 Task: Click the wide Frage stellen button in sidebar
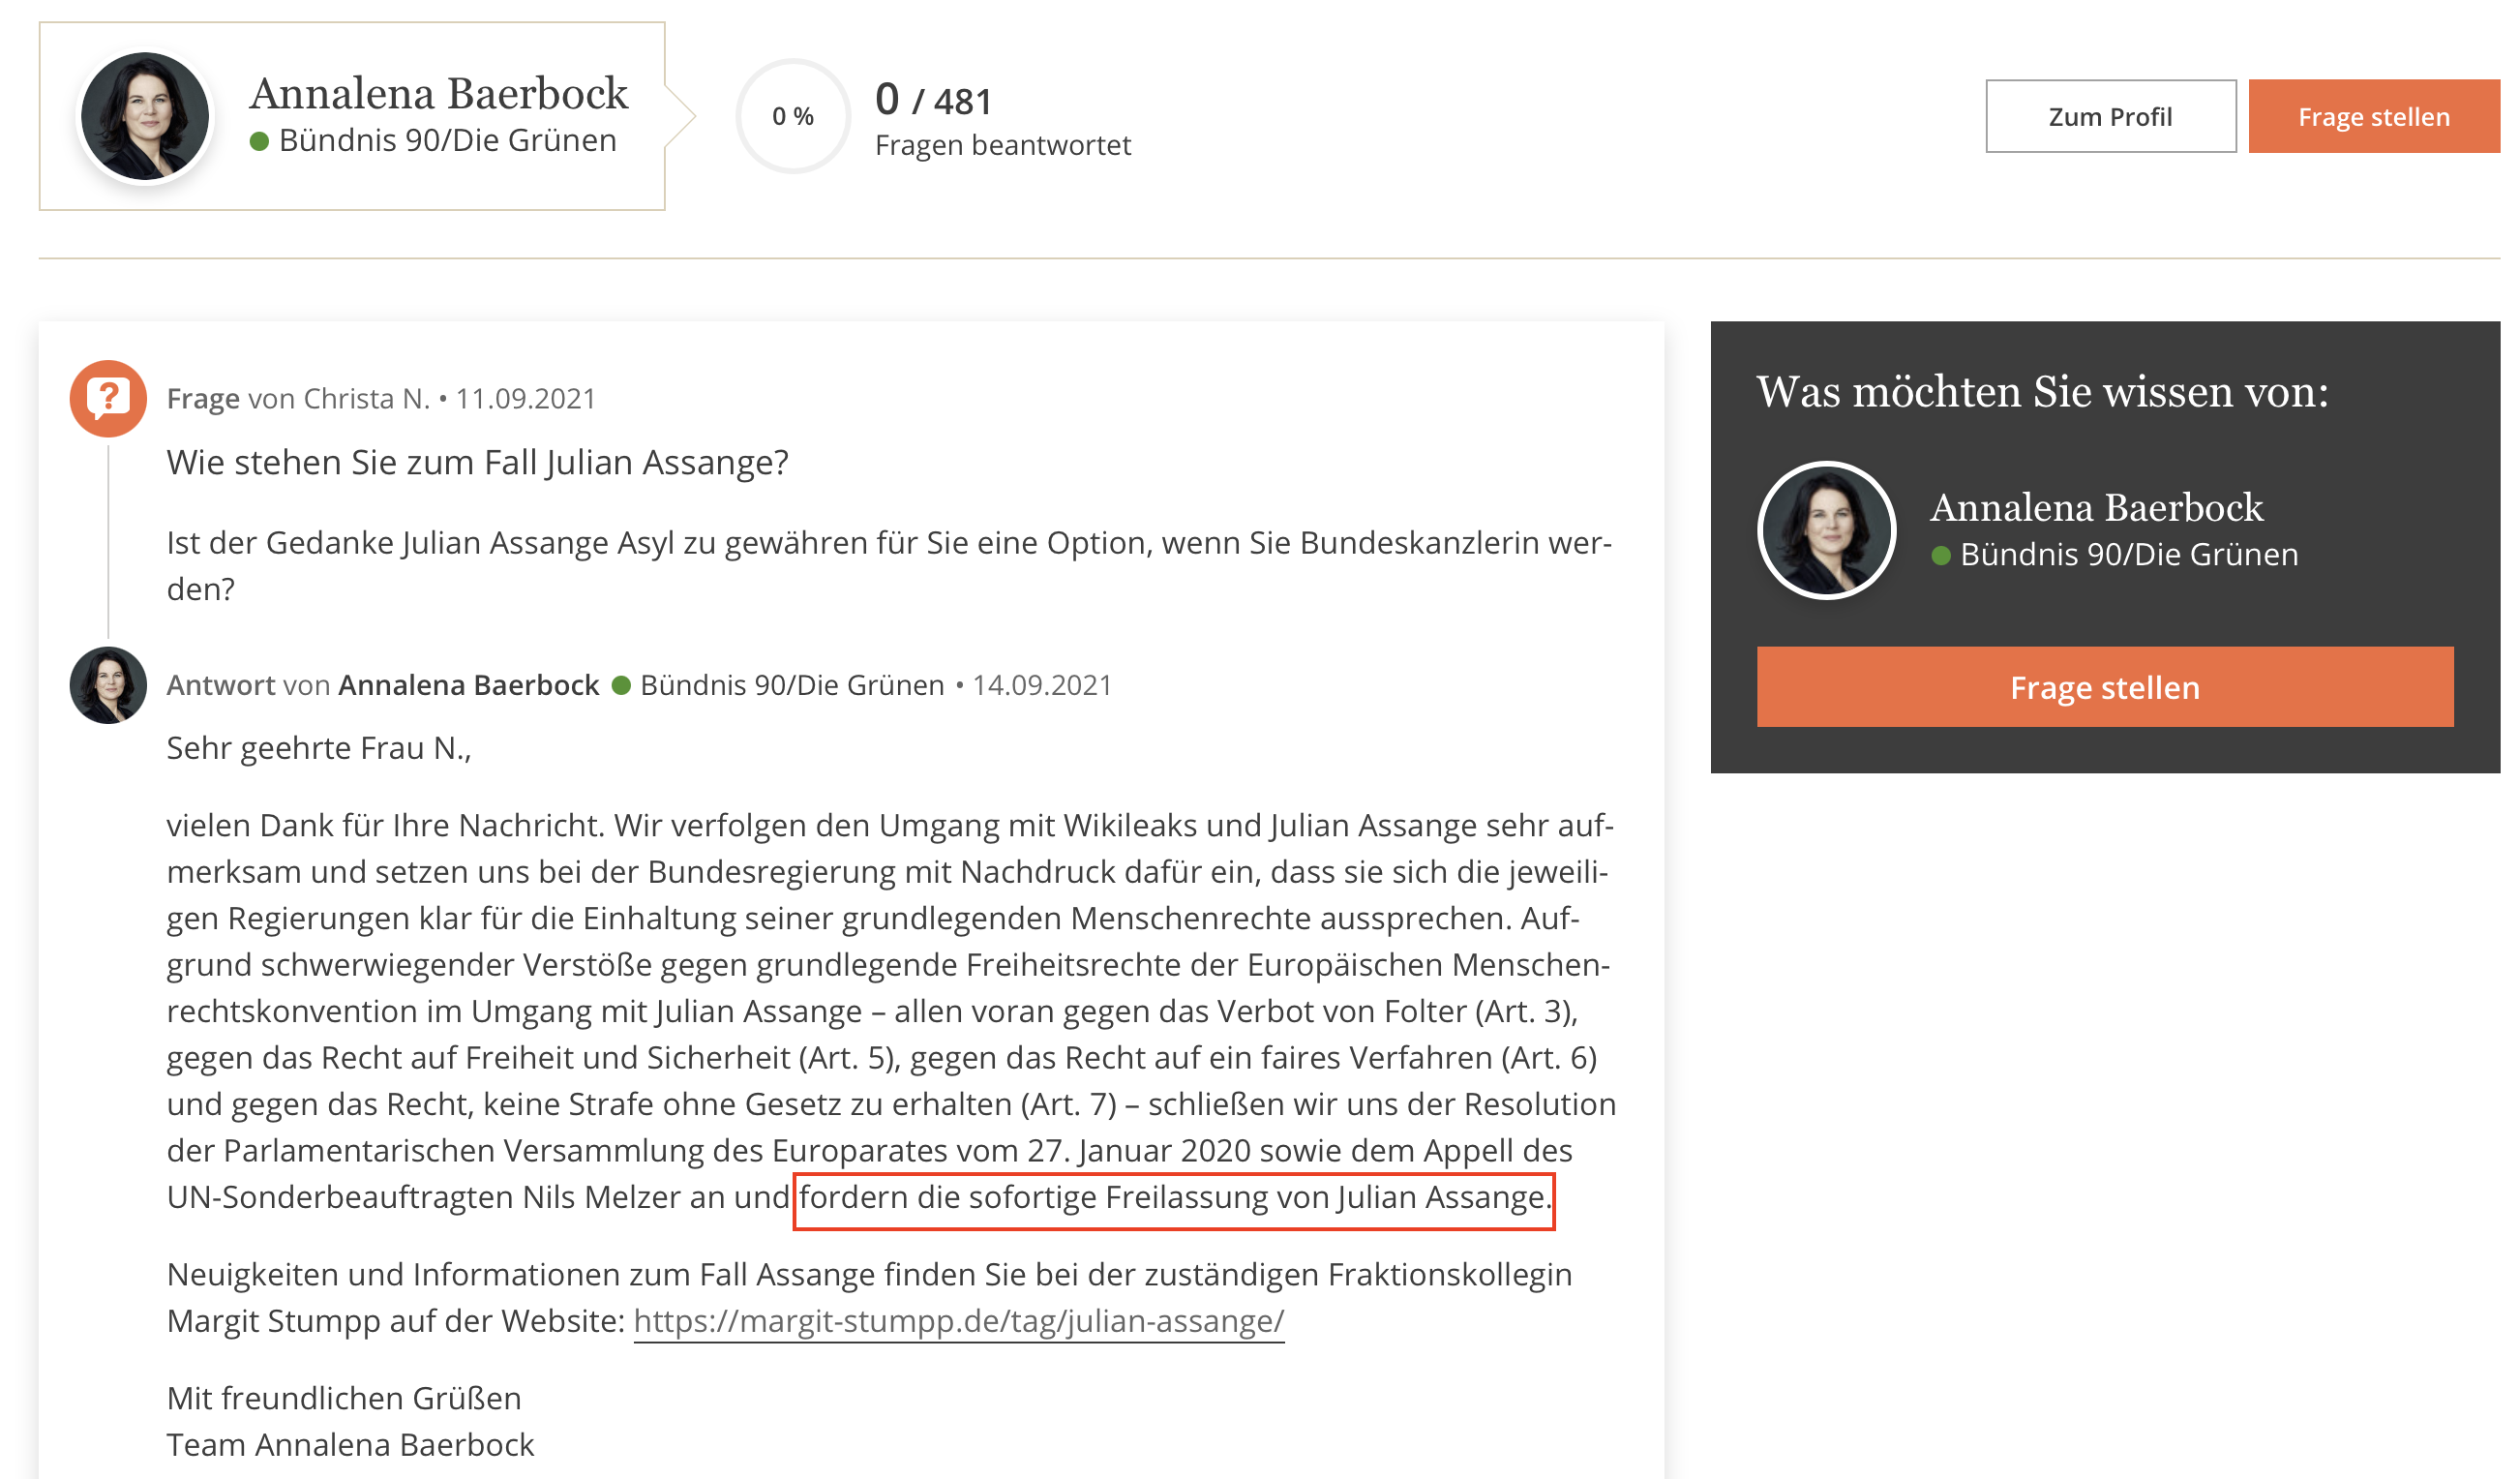(2104, 687)
